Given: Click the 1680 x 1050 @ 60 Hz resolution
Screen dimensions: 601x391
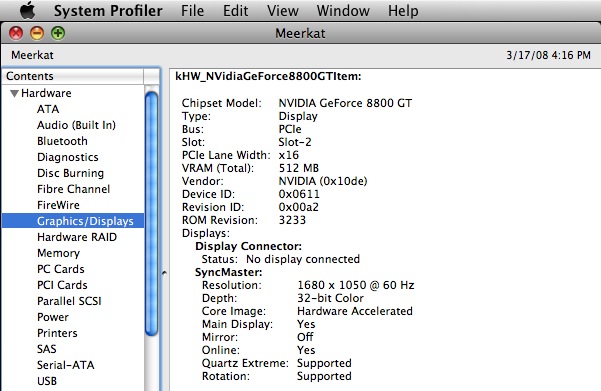Looking at the screenshot, I should [356, 285].
